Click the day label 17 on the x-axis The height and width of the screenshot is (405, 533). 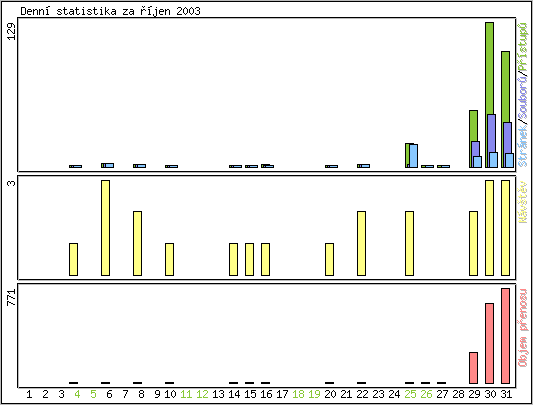click(282, 394)
